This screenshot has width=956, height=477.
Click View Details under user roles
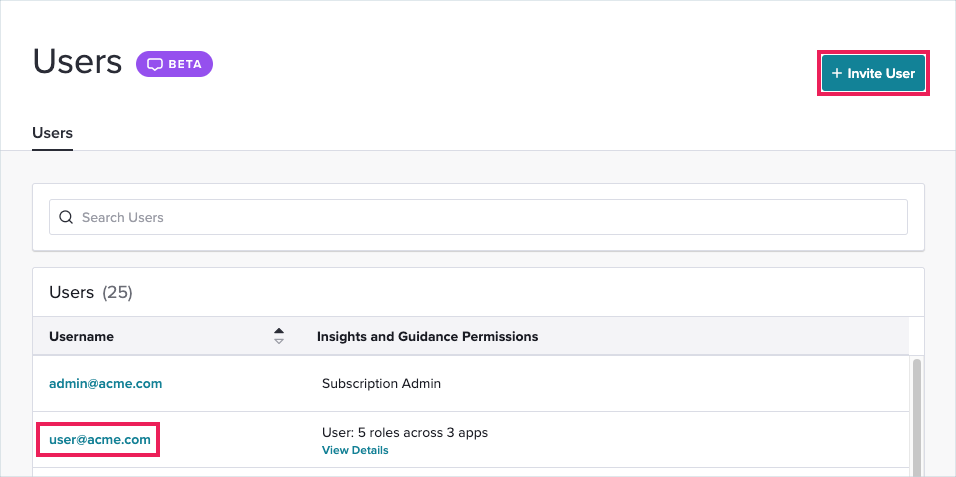click(355, 450)
